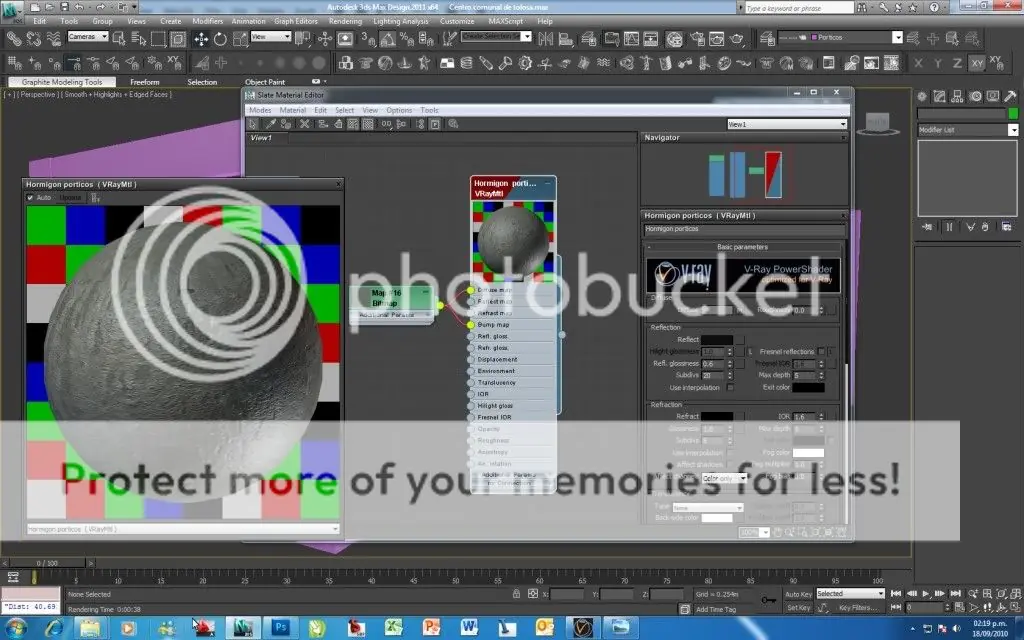Screen dimensions: 1024x640
Task: Click the Fog color swatch
Action: 808,453
